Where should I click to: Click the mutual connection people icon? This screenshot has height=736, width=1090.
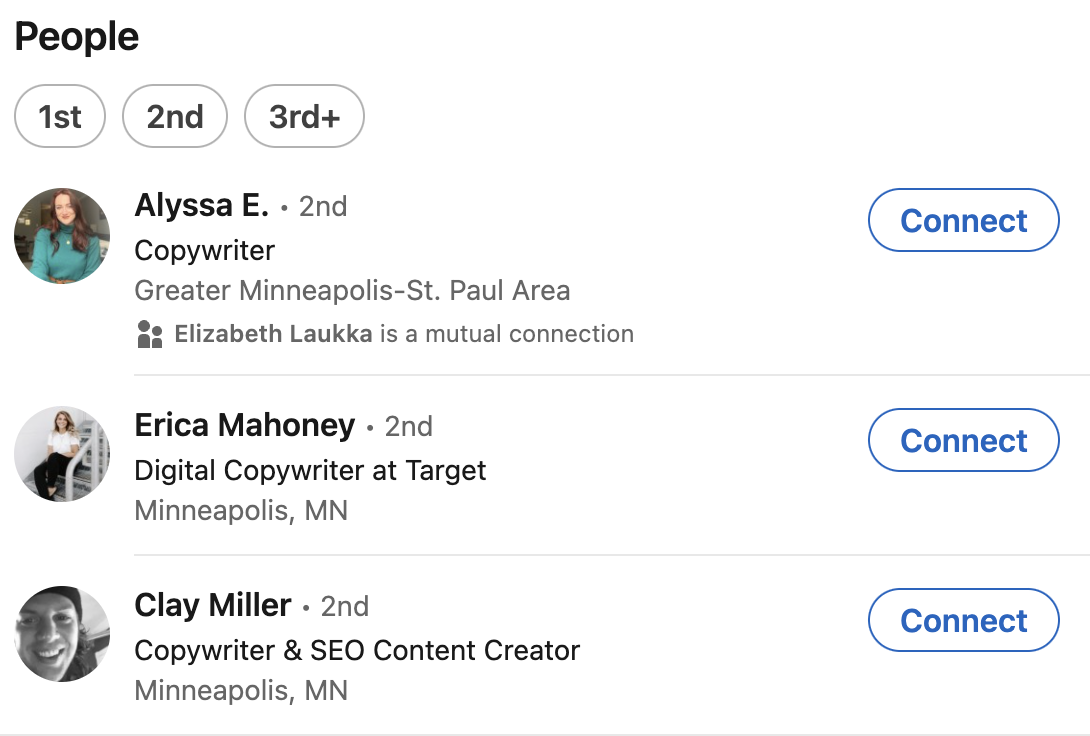pyautogui.click(x=151, y=334)
